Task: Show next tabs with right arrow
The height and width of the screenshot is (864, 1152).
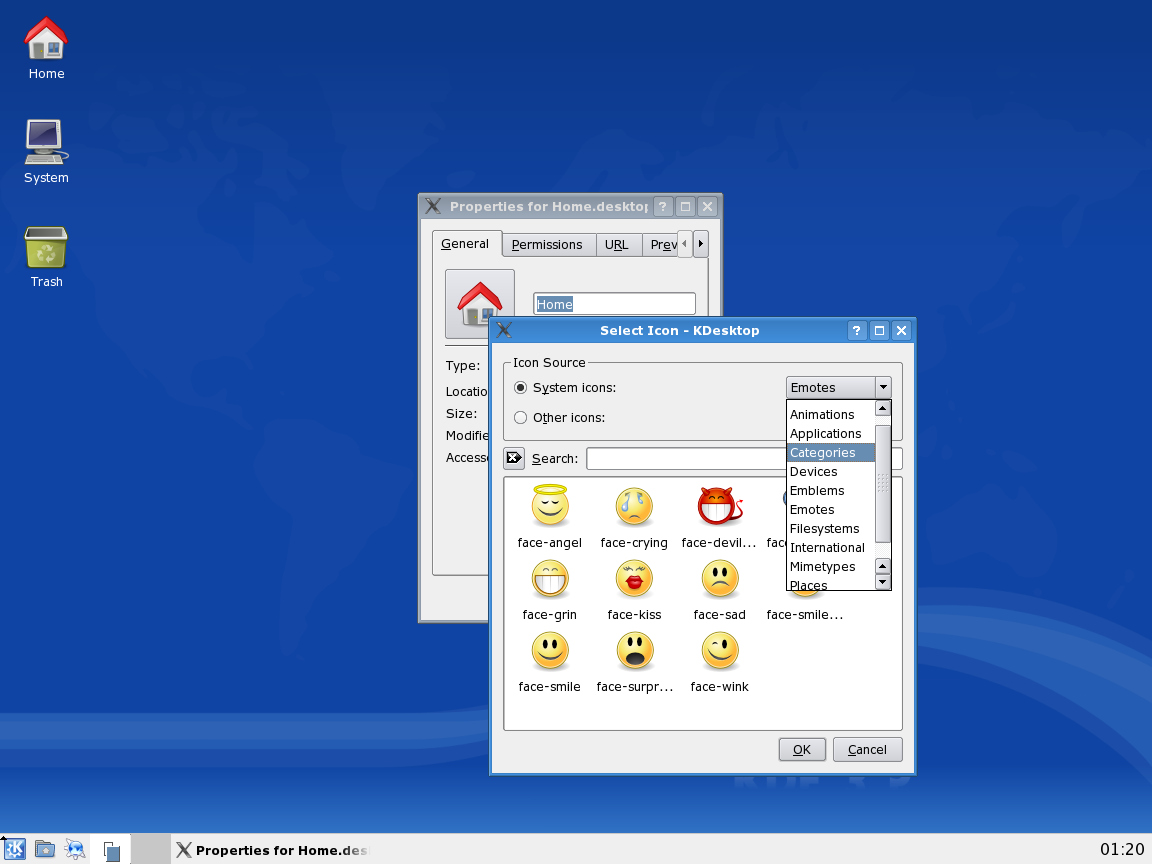Action: tap(700, 244)
